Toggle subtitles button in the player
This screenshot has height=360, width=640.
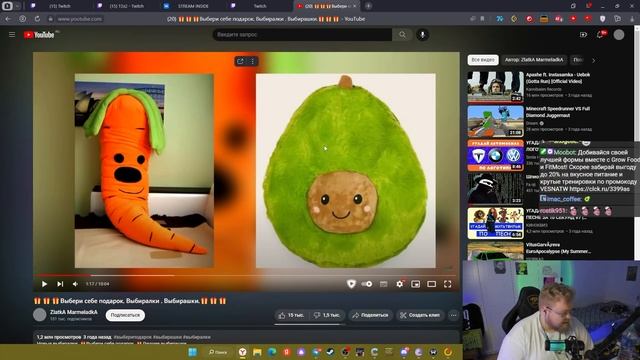pyautogui.click(x=383, y=284)
